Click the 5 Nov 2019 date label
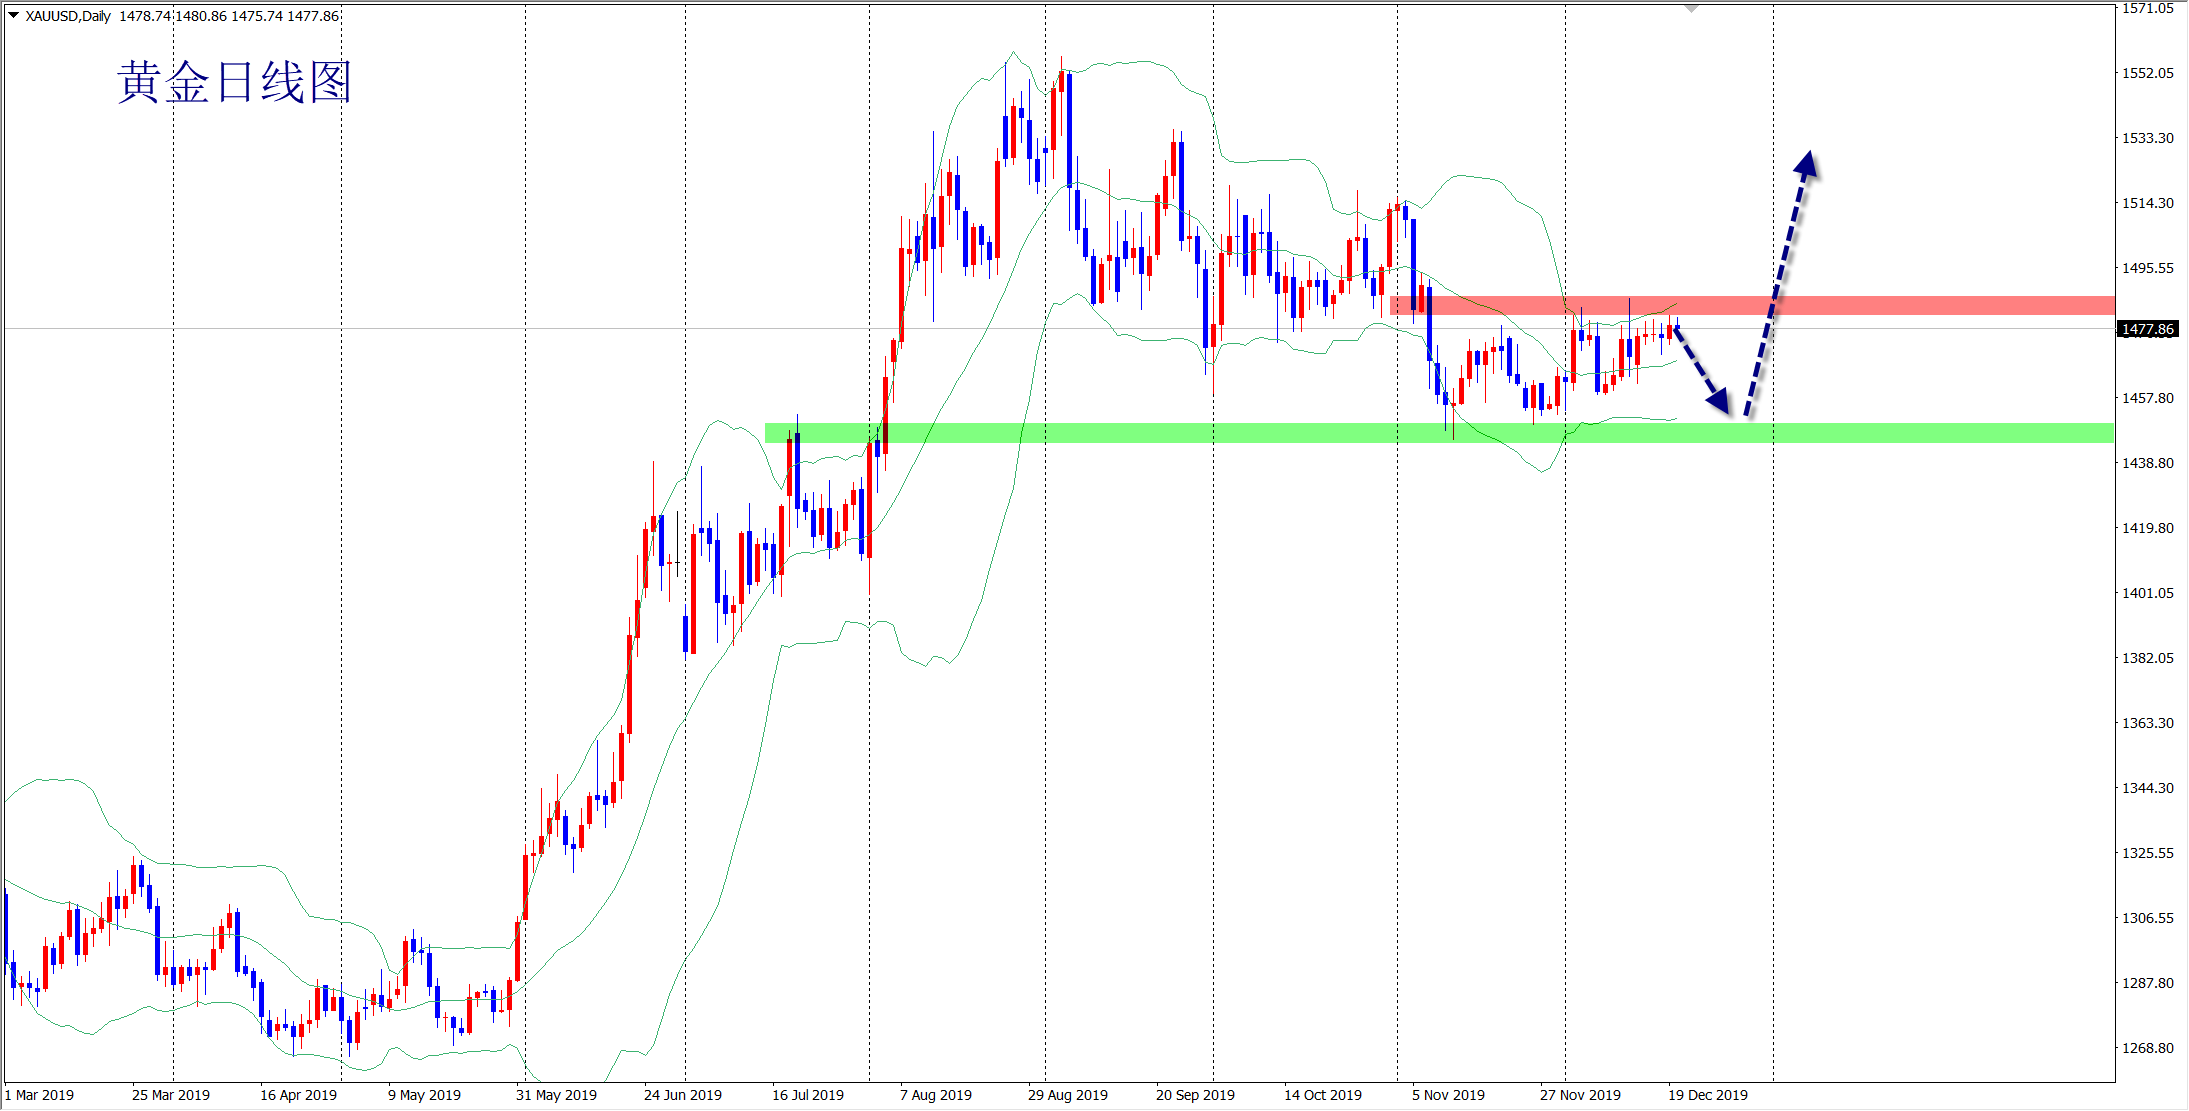The width and height of the screenshot is (2189, 1111). pyautogui.click(x=1448, y=1095)
